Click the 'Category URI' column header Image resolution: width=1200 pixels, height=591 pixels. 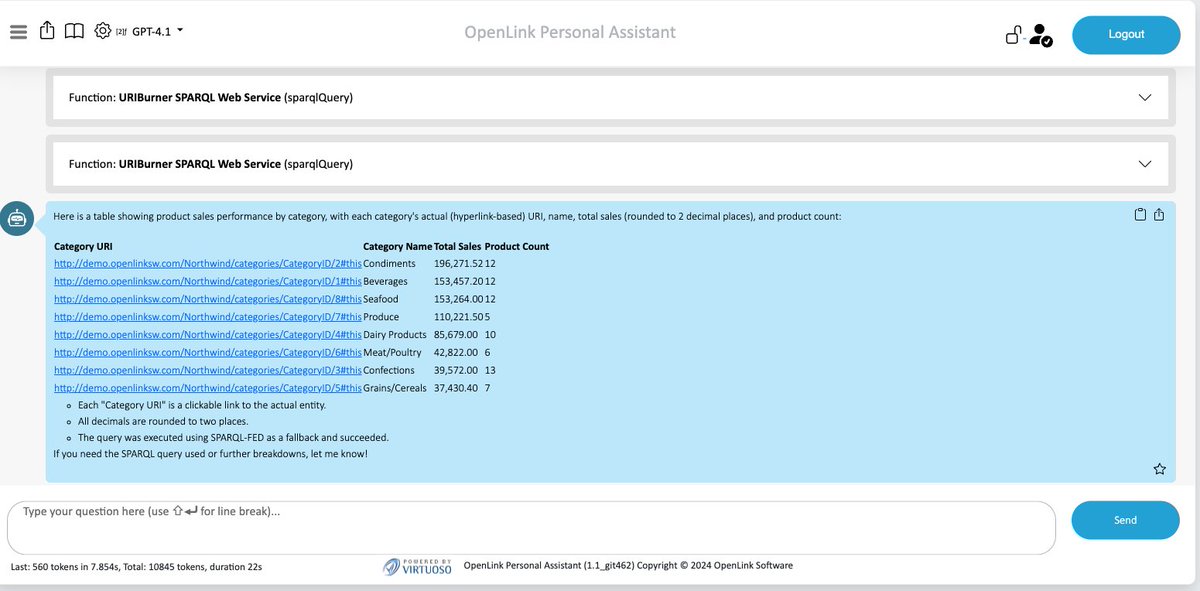(x=83, y=246)
